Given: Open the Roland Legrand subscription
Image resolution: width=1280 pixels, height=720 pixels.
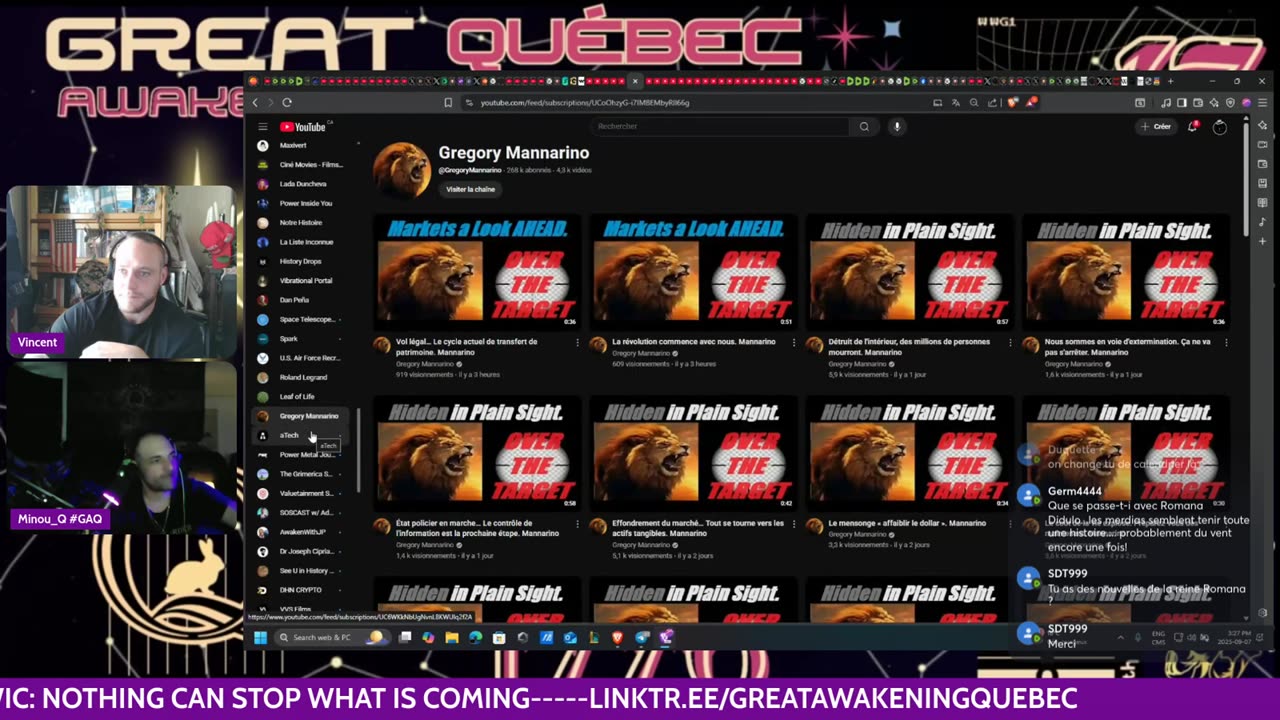Looking at the screenshot, I should click(x=300, y=377).
